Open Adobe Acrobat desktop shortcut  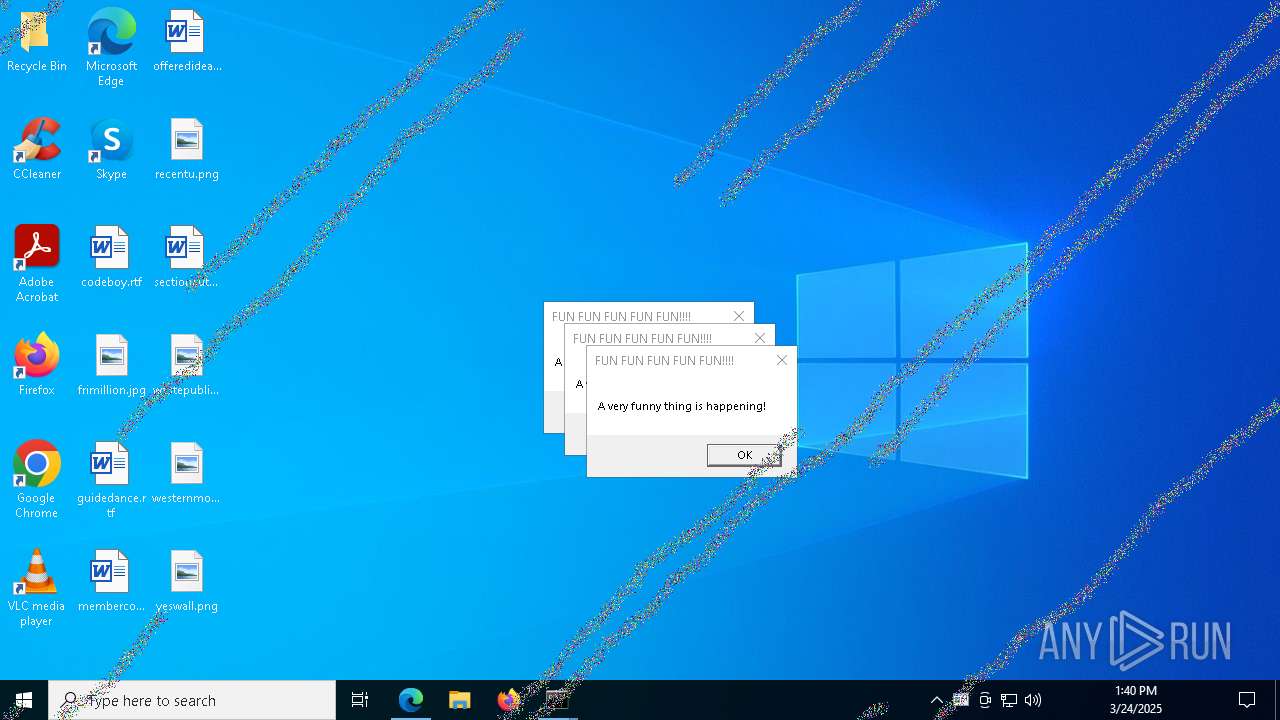(x=37, y=264)
